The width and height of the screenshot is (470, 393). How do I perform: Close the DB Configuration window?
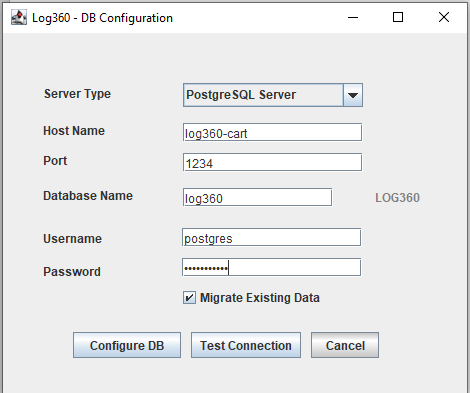[444, 17]
